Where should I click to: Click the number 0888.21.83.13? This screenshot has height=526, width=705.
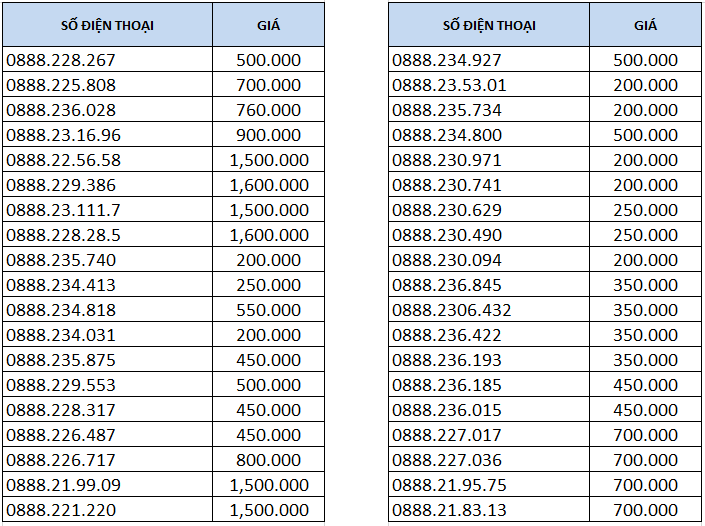pyautogui.click(x=449, y=510)
